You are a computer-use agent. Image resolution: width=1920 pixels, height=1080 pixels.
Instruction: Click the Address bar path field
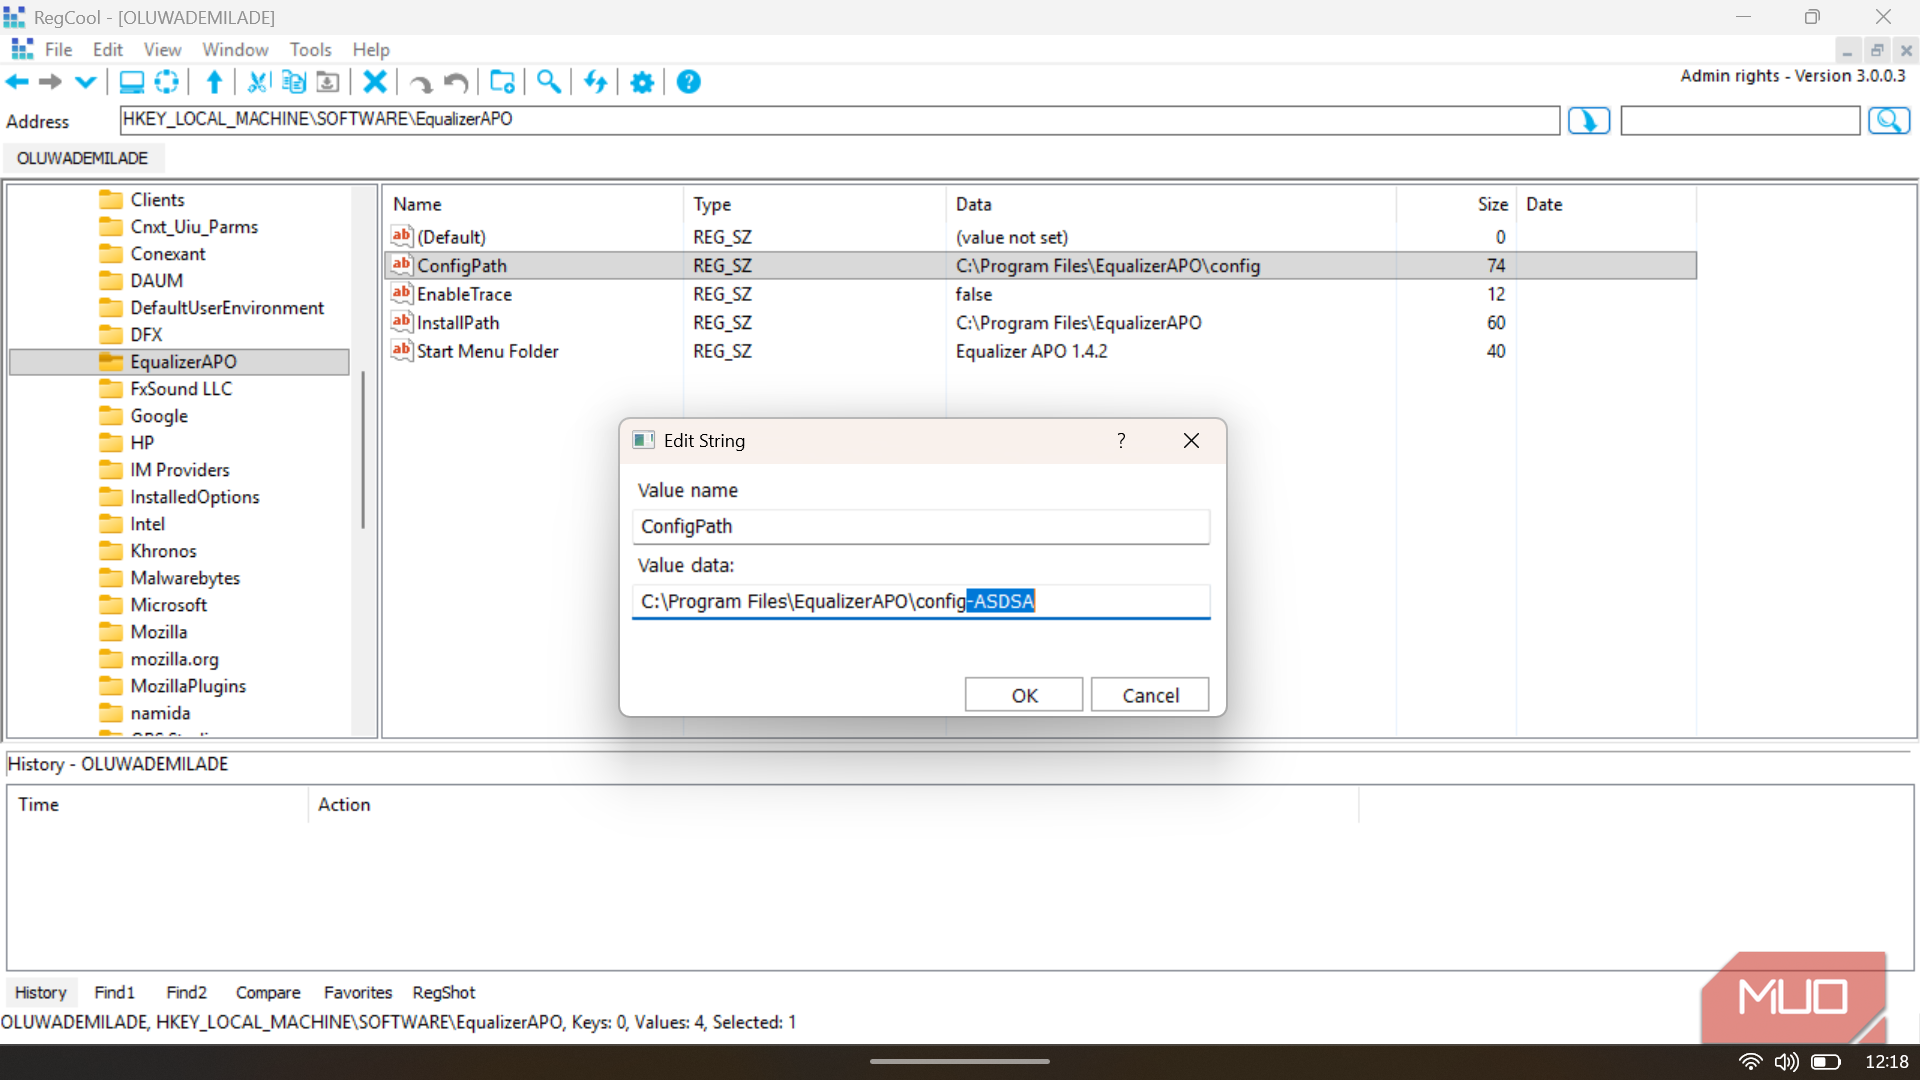pos(840,120)
